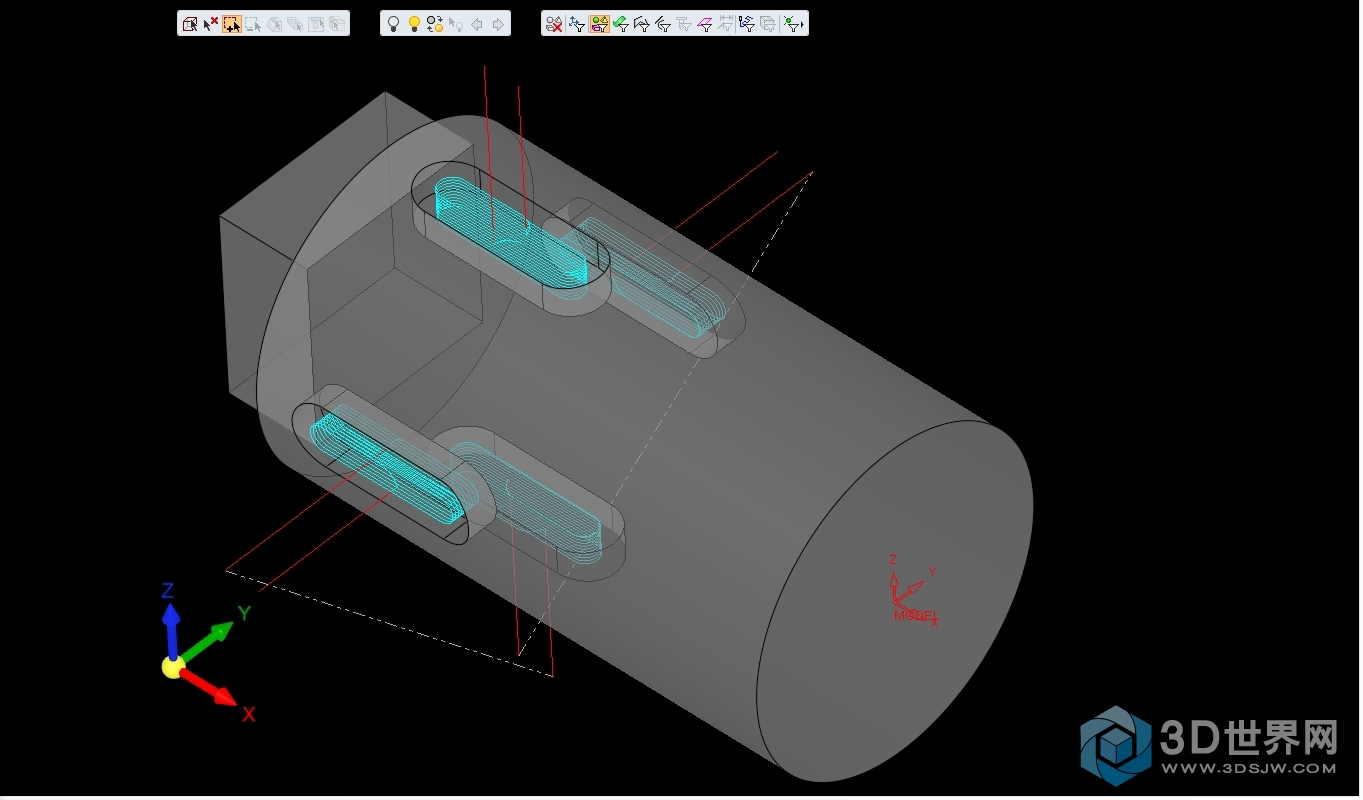Toggle the add-to-selection box tool
Screen dimensions: 1363x800
tap(232, 24)
